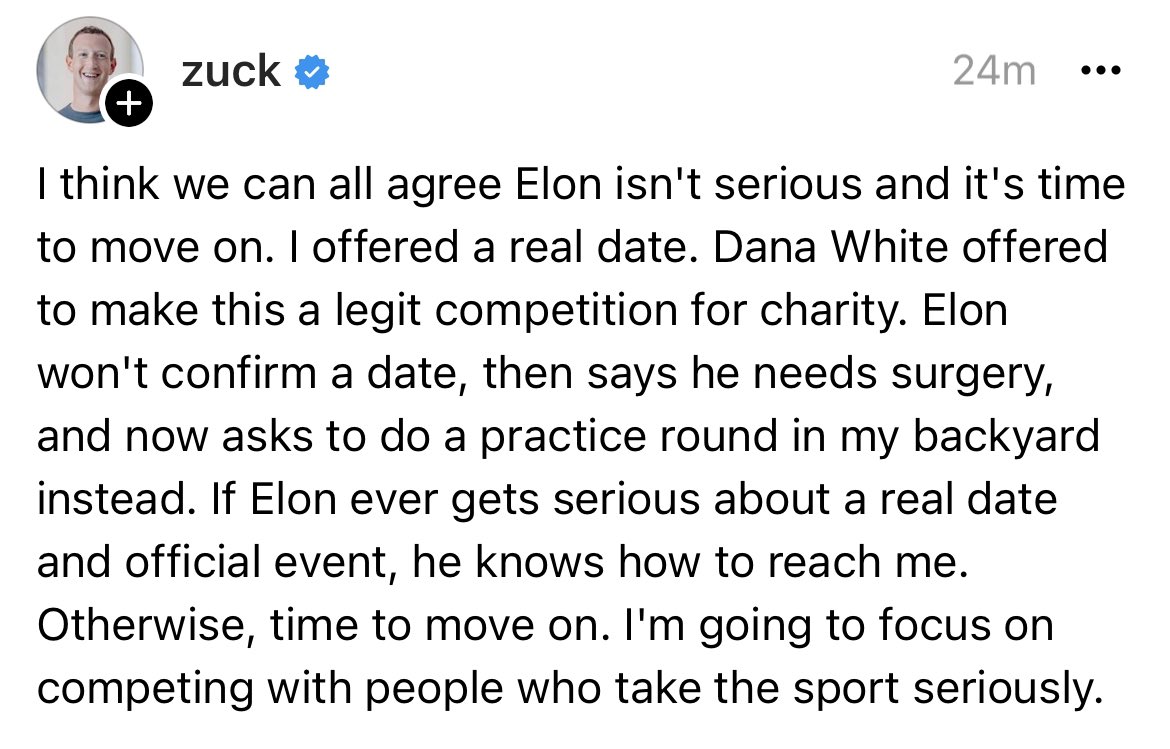Click the follow plus badge on the avatar

[x=131, y=101]
